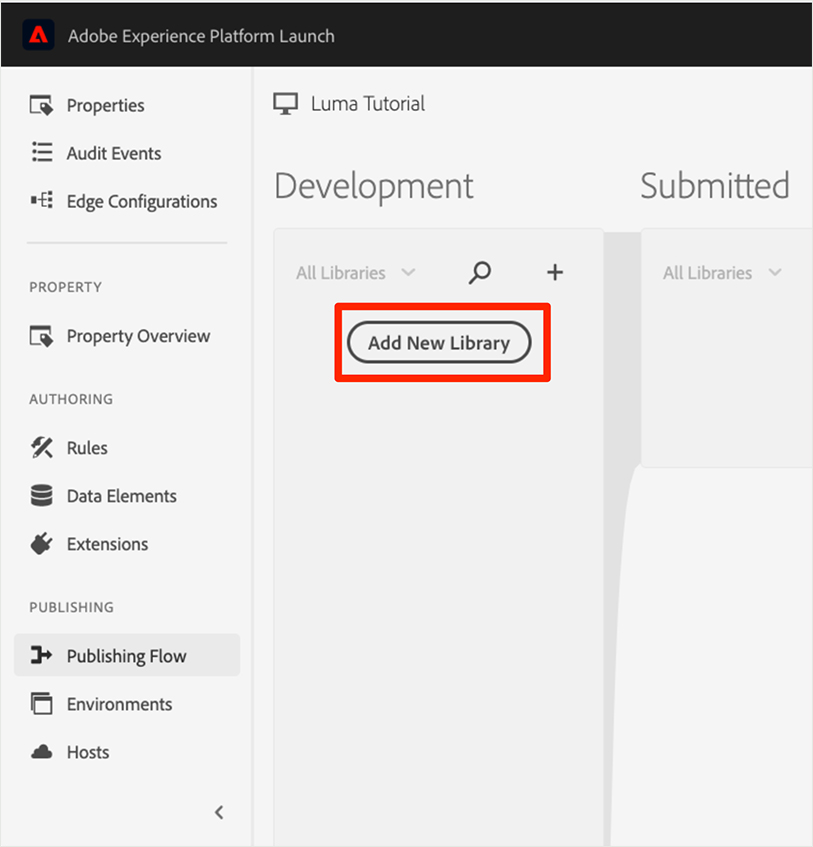This screenshot has height=847, width=813.
Task: Open Property Overview label
Action: click(138, 336)
